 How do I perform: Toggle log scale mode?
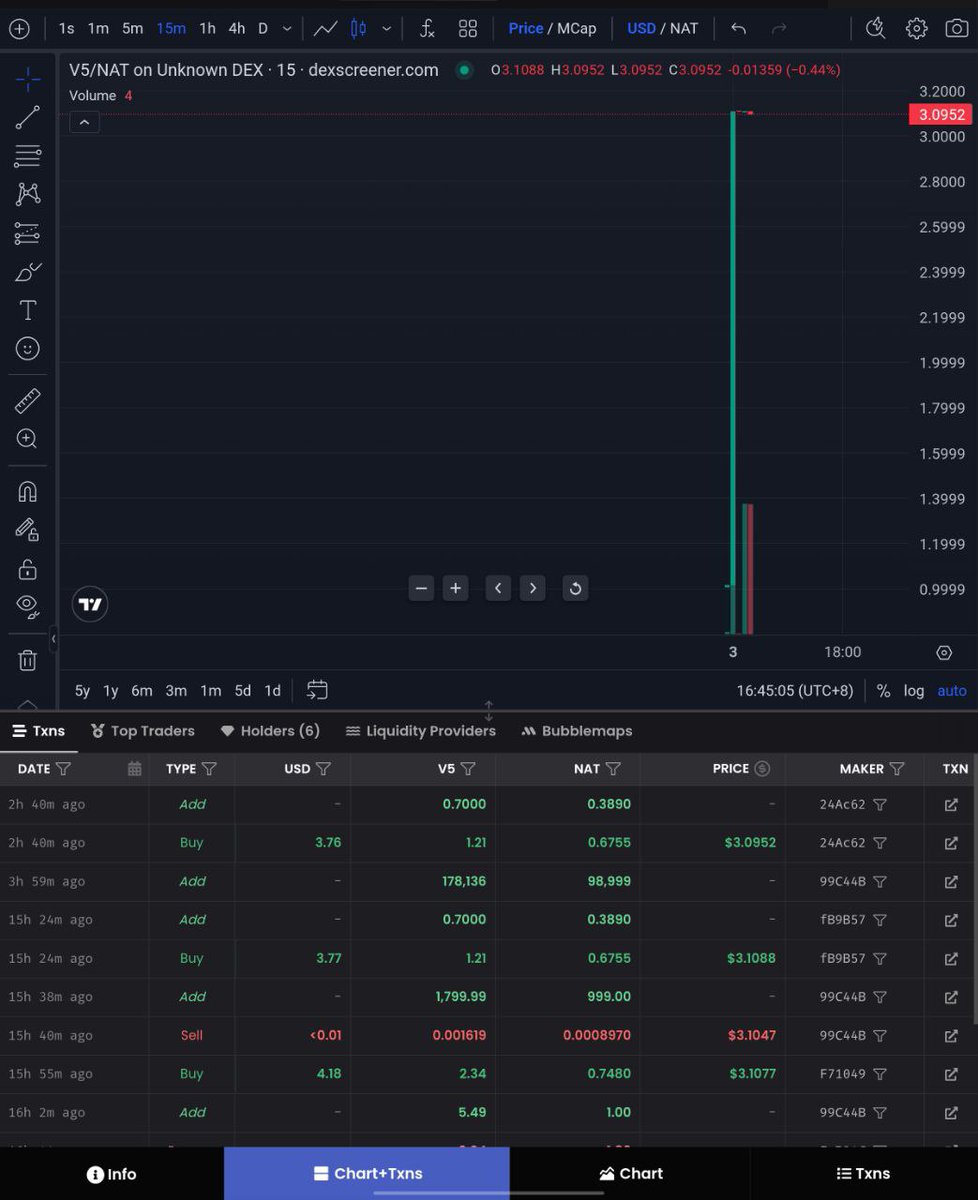coord(914,691)
